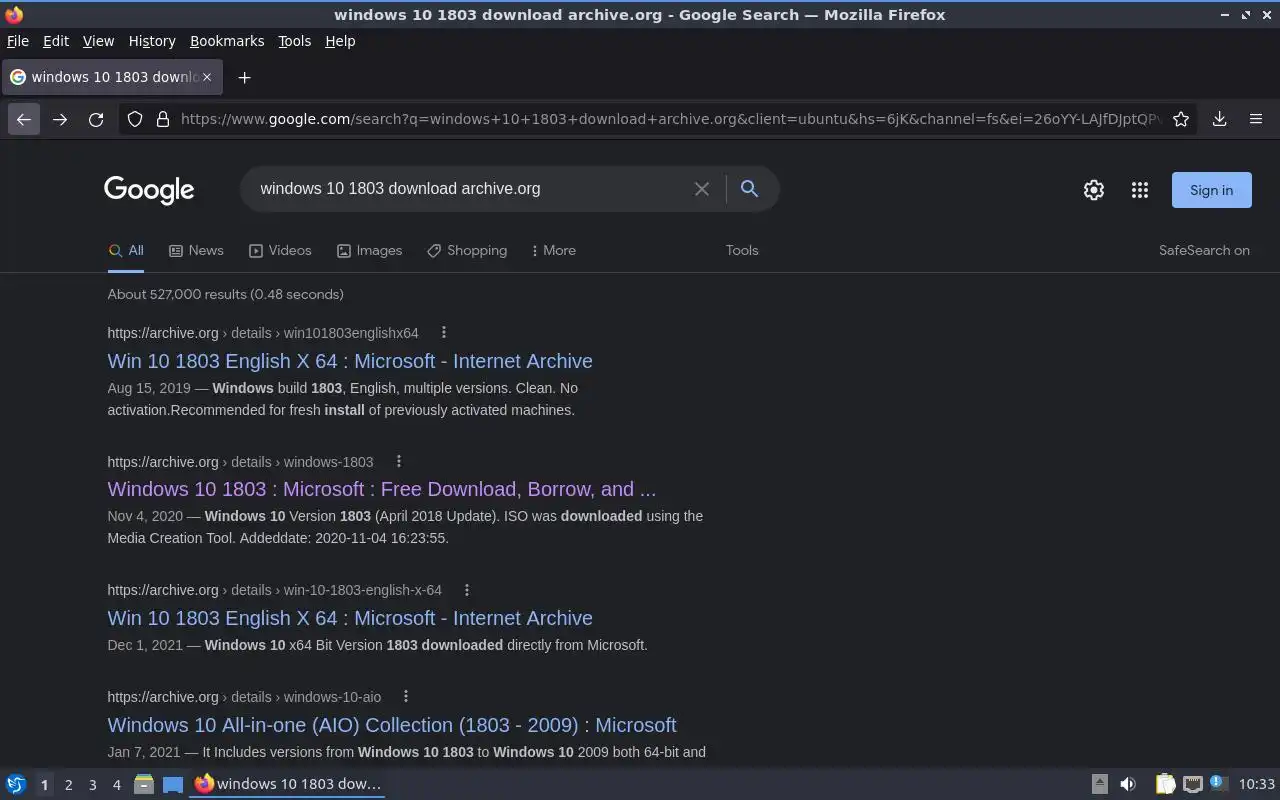Select the All results tab
The width and height of the screenshot is (1280, 800).
tap(126, 250)
